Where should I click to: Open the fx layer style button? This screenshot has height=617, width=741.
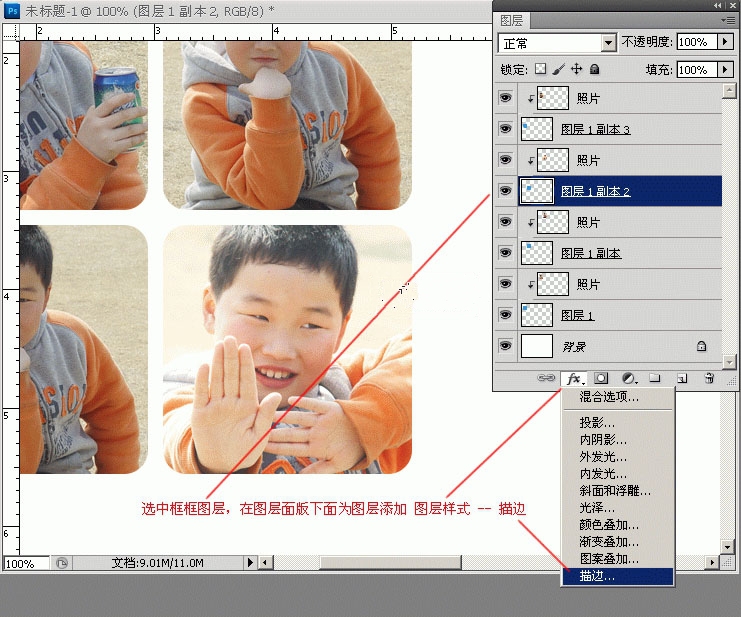click(574, 378)
